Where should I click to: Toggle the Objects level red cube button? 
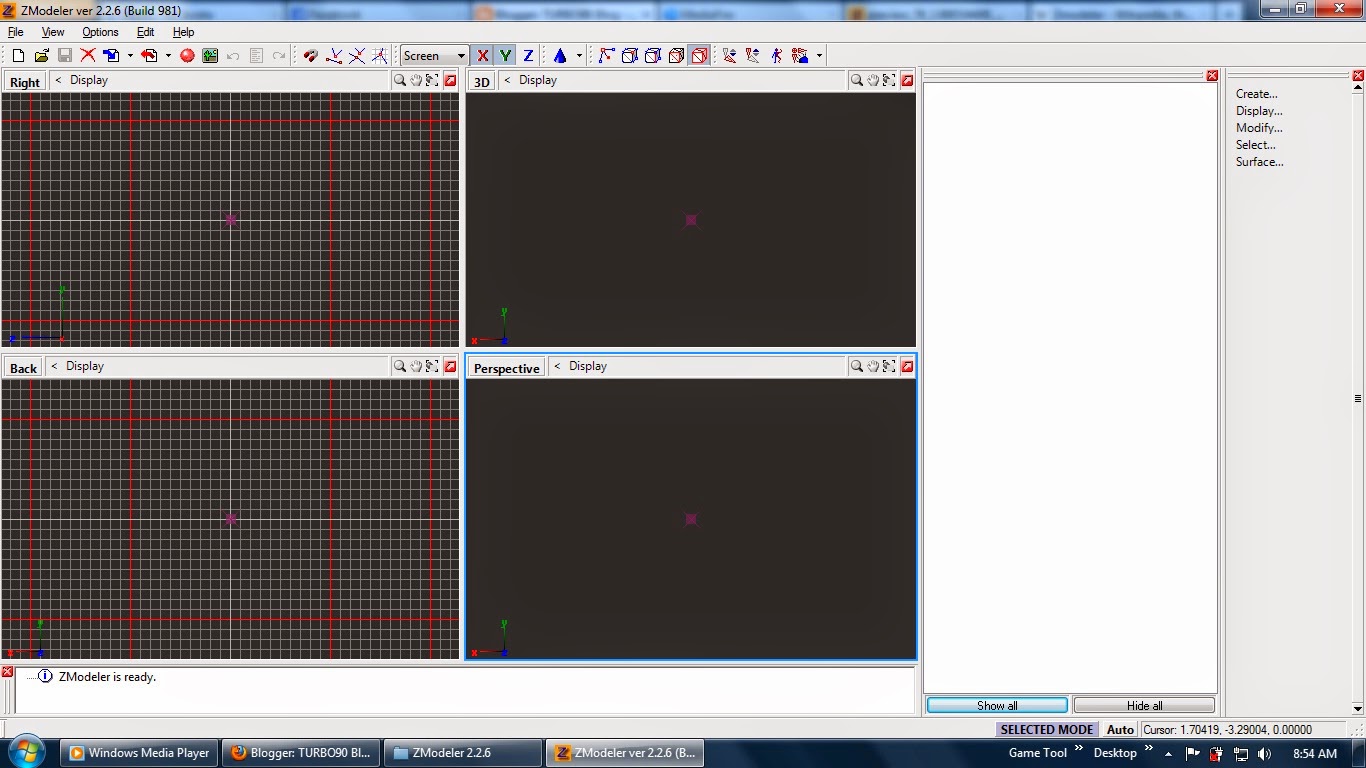point(699,56)
